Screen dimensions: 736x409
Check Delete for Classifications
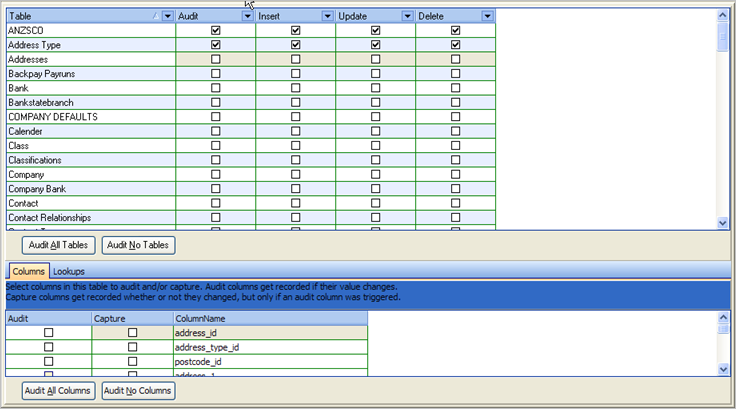coord(455,160)
